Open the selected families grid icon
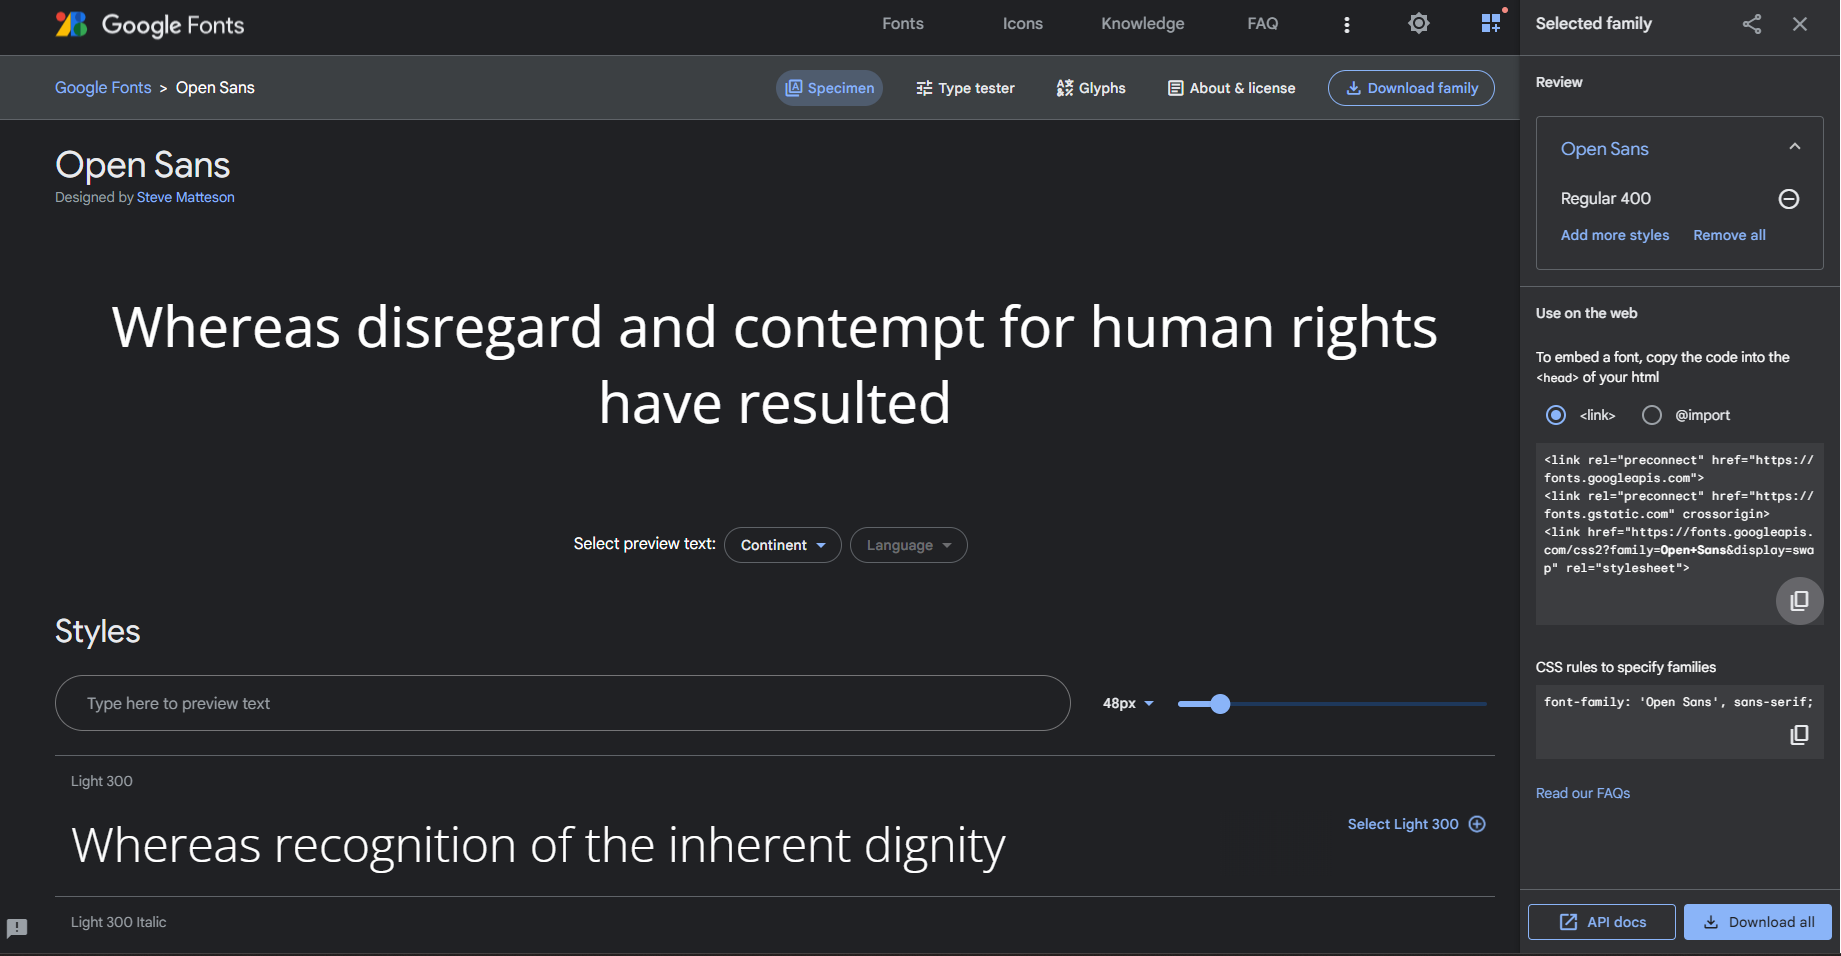Image resolution: width=1841 pixels, height=956 pixels. point(1491,23)
